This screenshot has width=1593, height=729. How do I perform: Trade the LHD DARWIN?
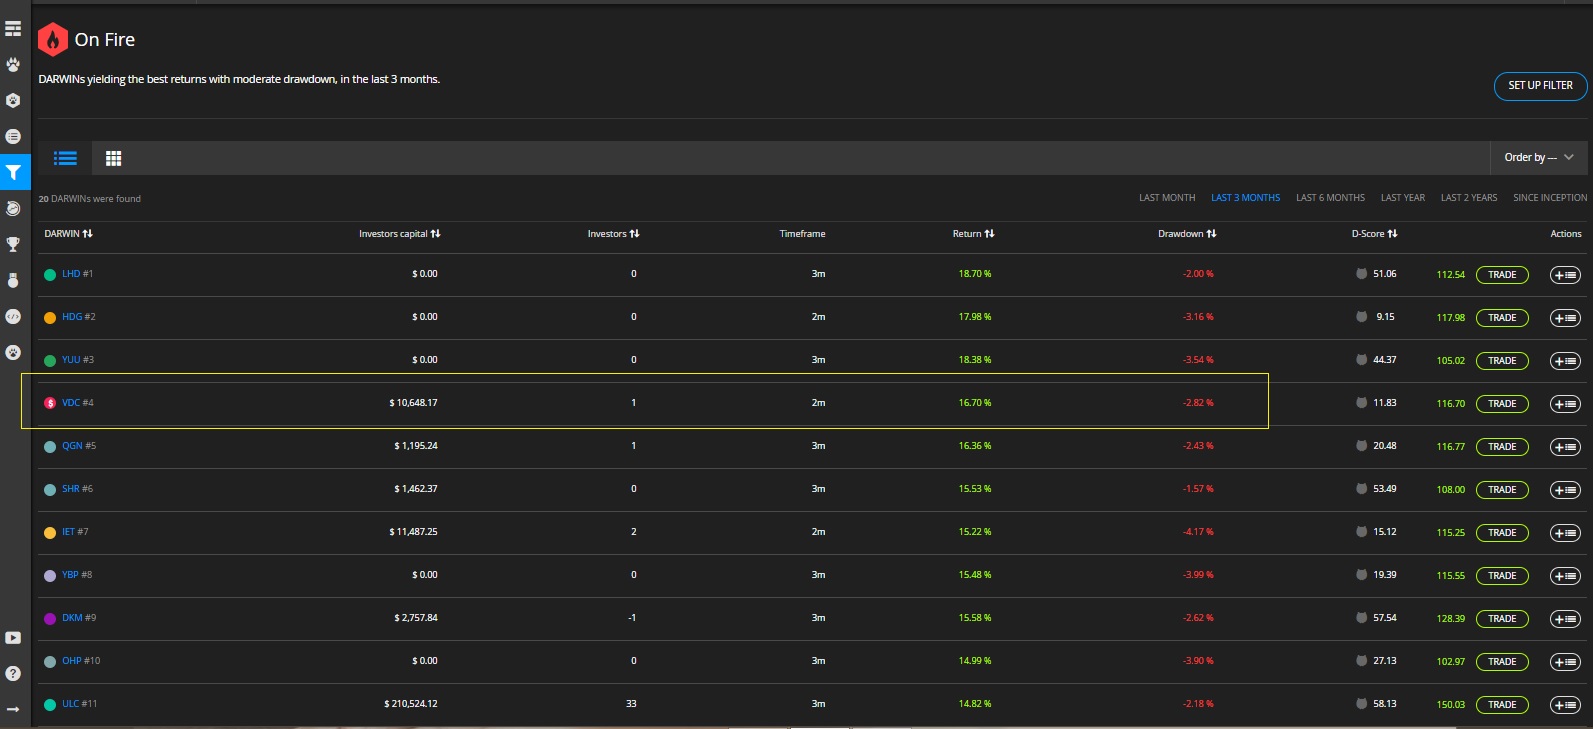(1502, 275)
